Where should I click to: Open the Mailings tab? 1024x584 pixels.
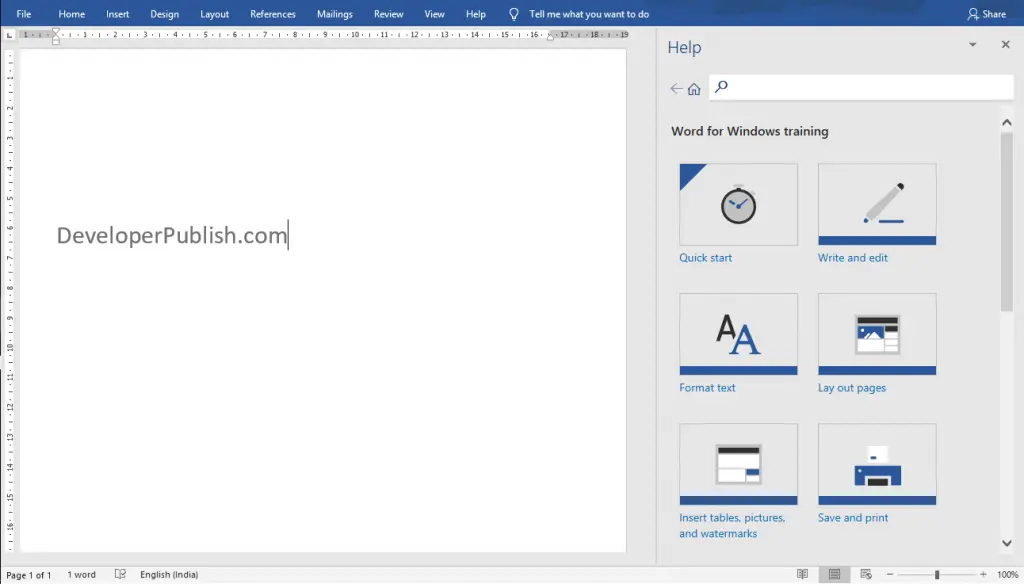[334, 14]
